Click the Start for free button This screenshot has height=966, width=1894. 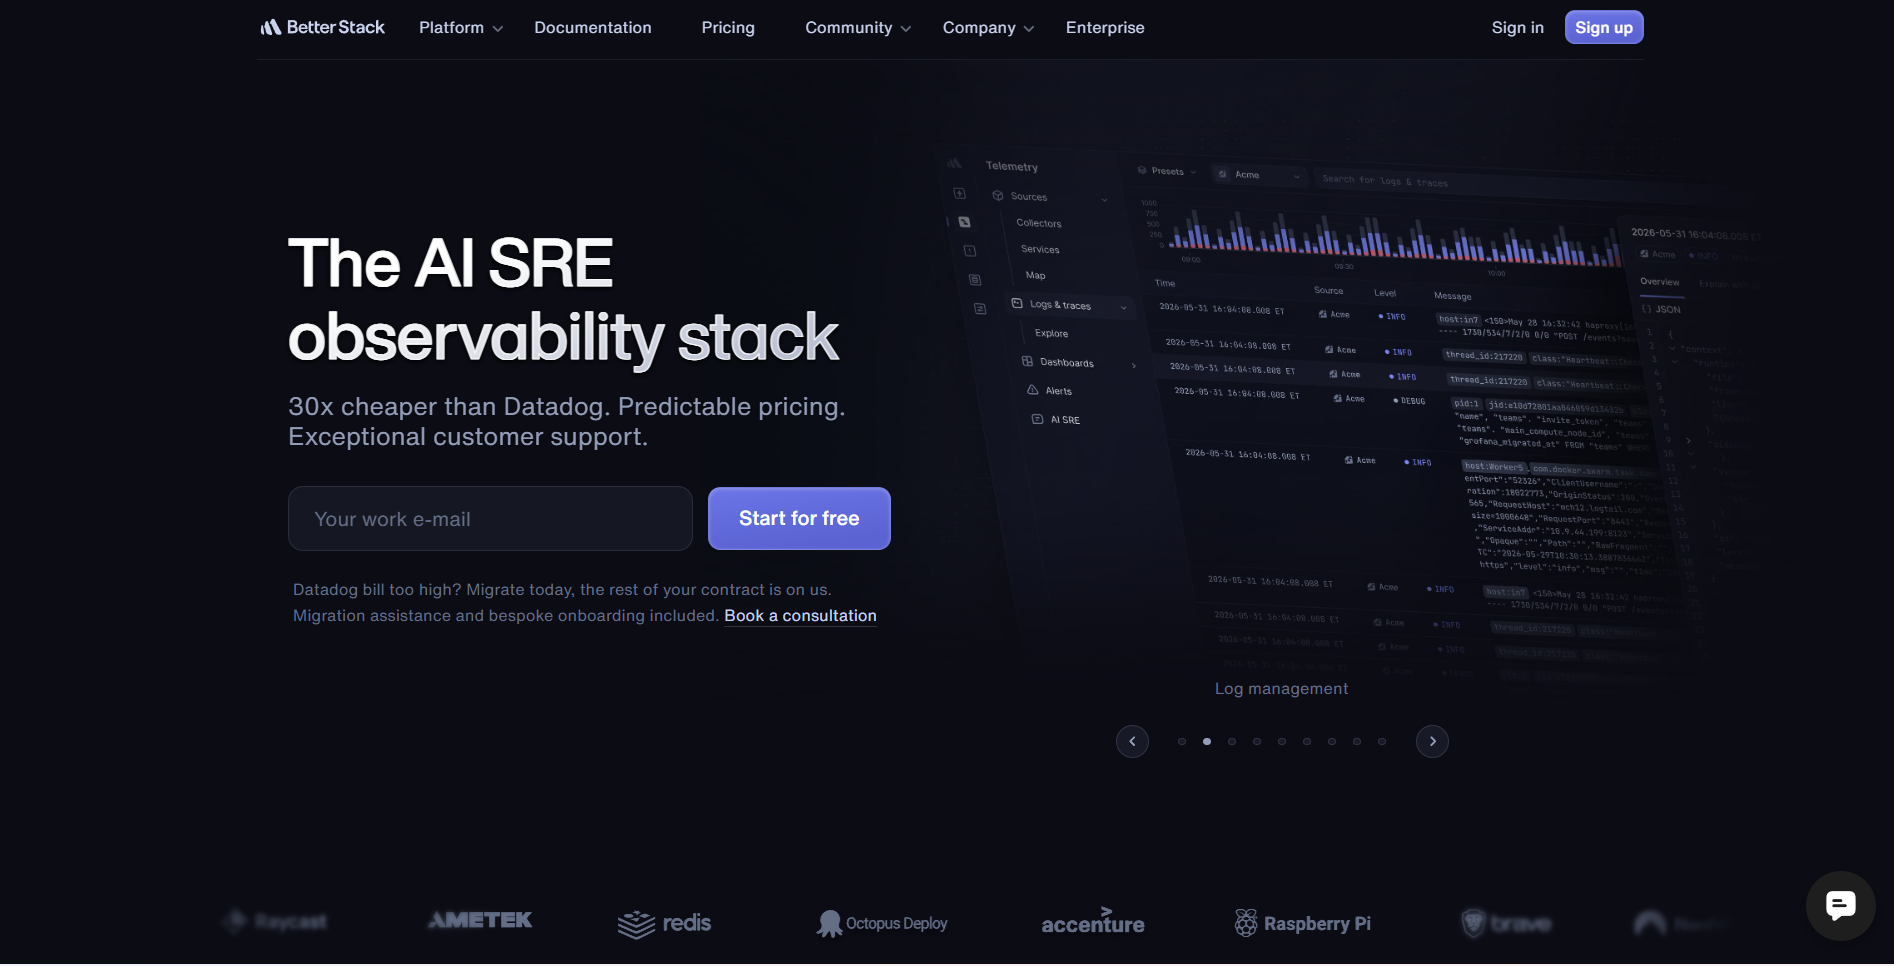click(799, 519)
